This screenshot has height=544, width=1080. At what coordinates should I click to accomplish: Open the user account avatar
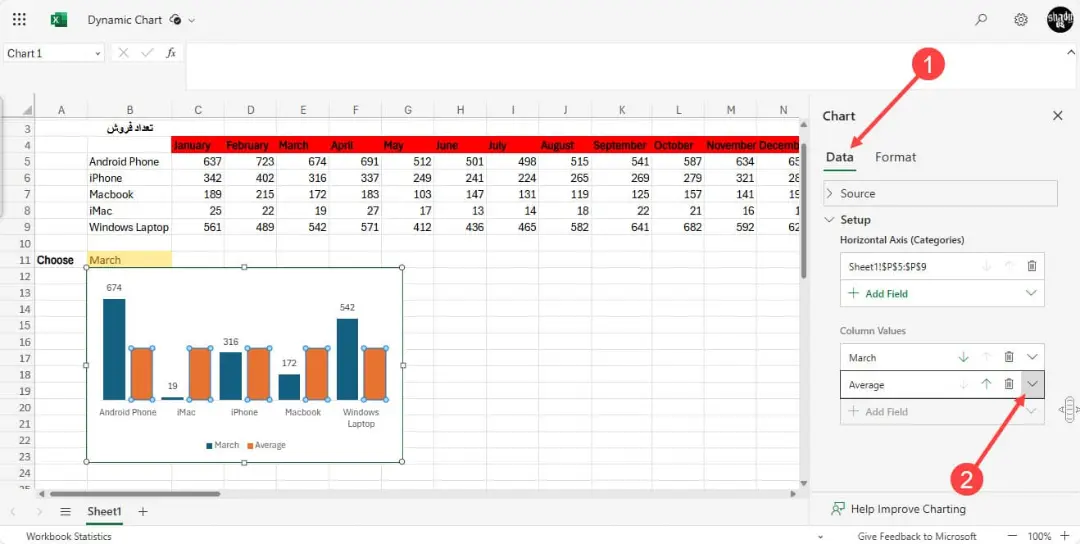pyautogui.click(x=1059, y=20)
